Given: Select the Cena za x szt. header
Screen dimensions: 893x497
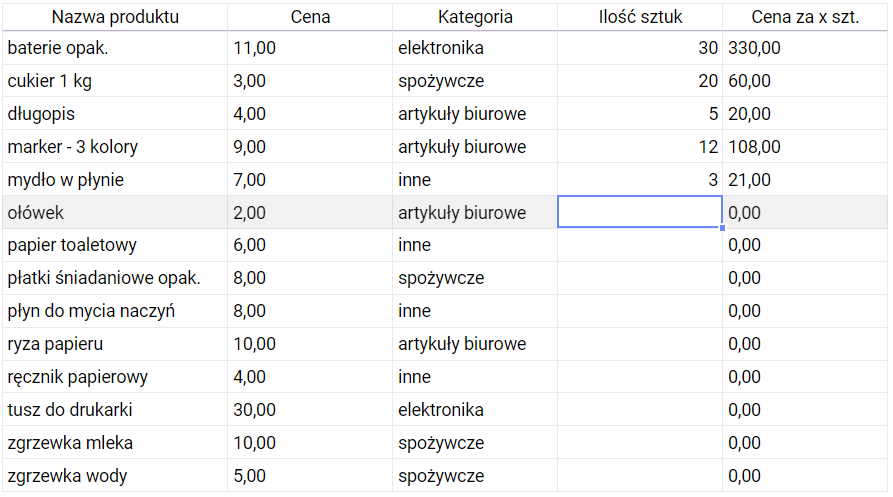Looking at the screenshot, I should (805, 17).
